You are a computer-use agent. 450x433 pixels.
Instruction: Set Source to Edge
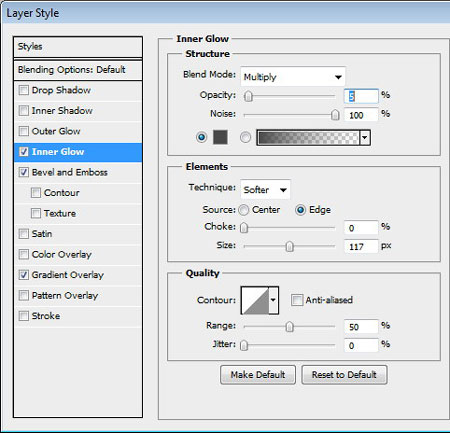(300, 210)
